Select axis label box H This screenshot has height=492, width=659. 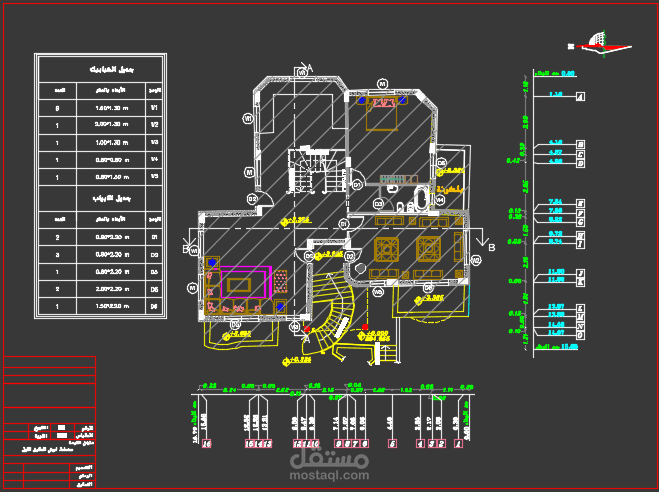tap(580, 235)
